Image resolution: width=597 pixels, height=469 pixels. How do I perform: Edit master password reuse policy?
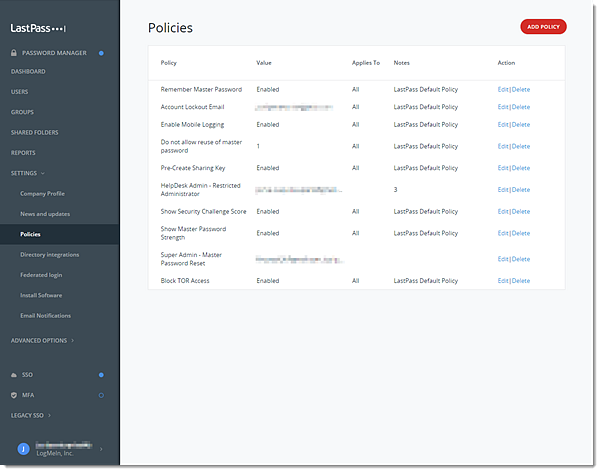pyautogui.click(x=503, y=146)
